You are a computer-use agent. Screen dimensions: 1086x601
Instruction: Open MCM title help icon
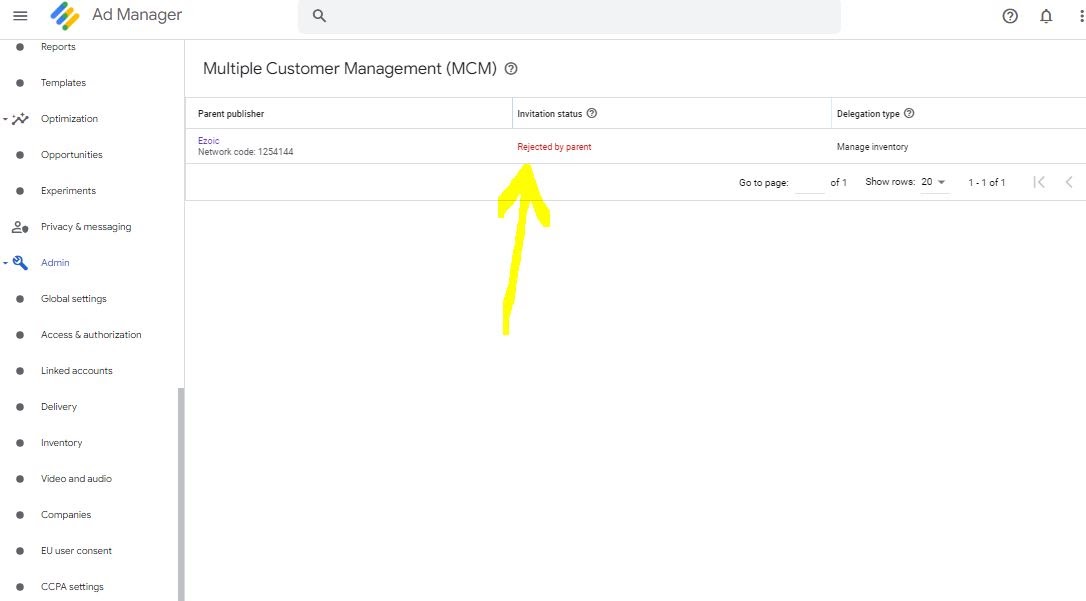511,69
